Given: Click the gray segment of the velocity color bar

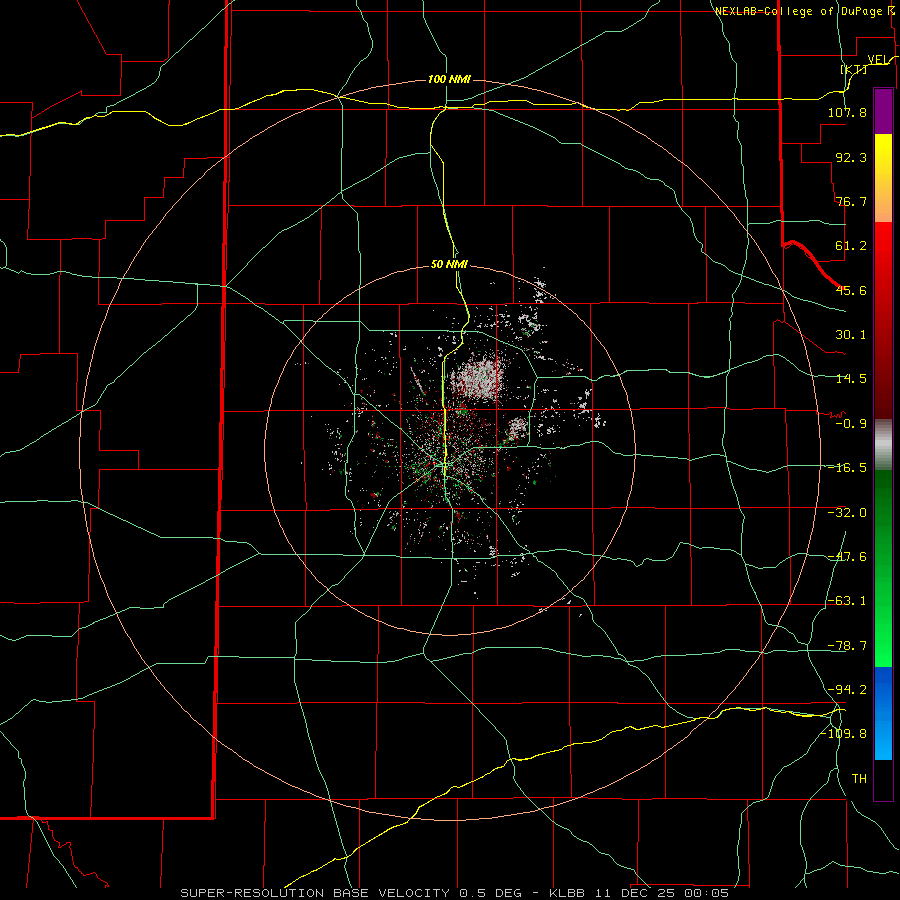Looking at the screenshot, I should [x=883, y=444].
